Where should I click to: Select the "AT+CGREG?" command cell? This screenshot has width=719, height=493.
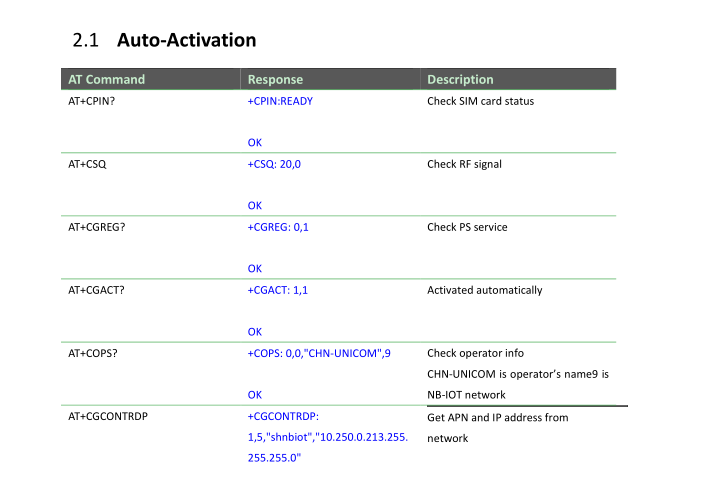tap(96, 227)
